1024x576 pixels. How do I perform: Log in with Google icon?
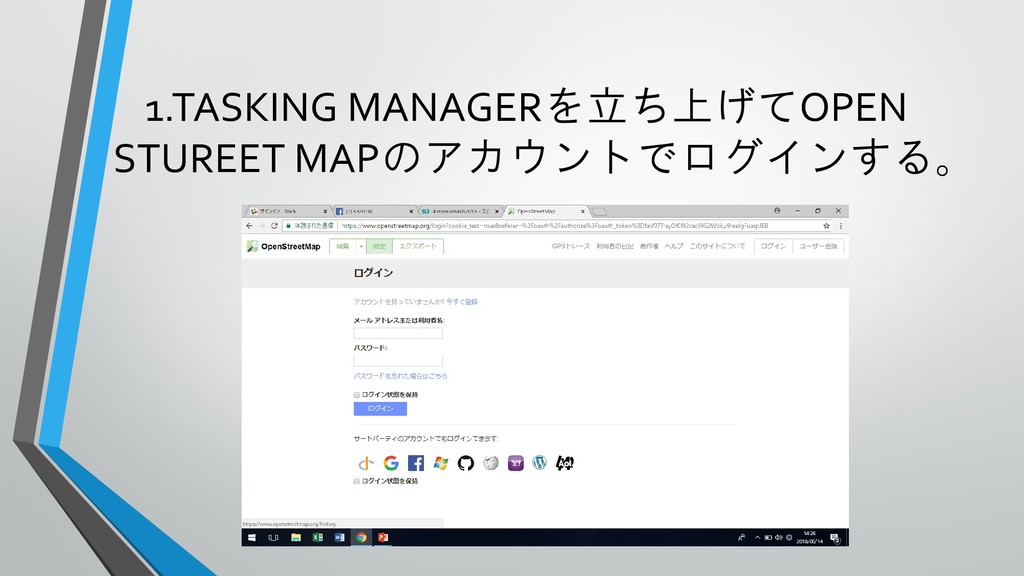(x=391, y=463)
